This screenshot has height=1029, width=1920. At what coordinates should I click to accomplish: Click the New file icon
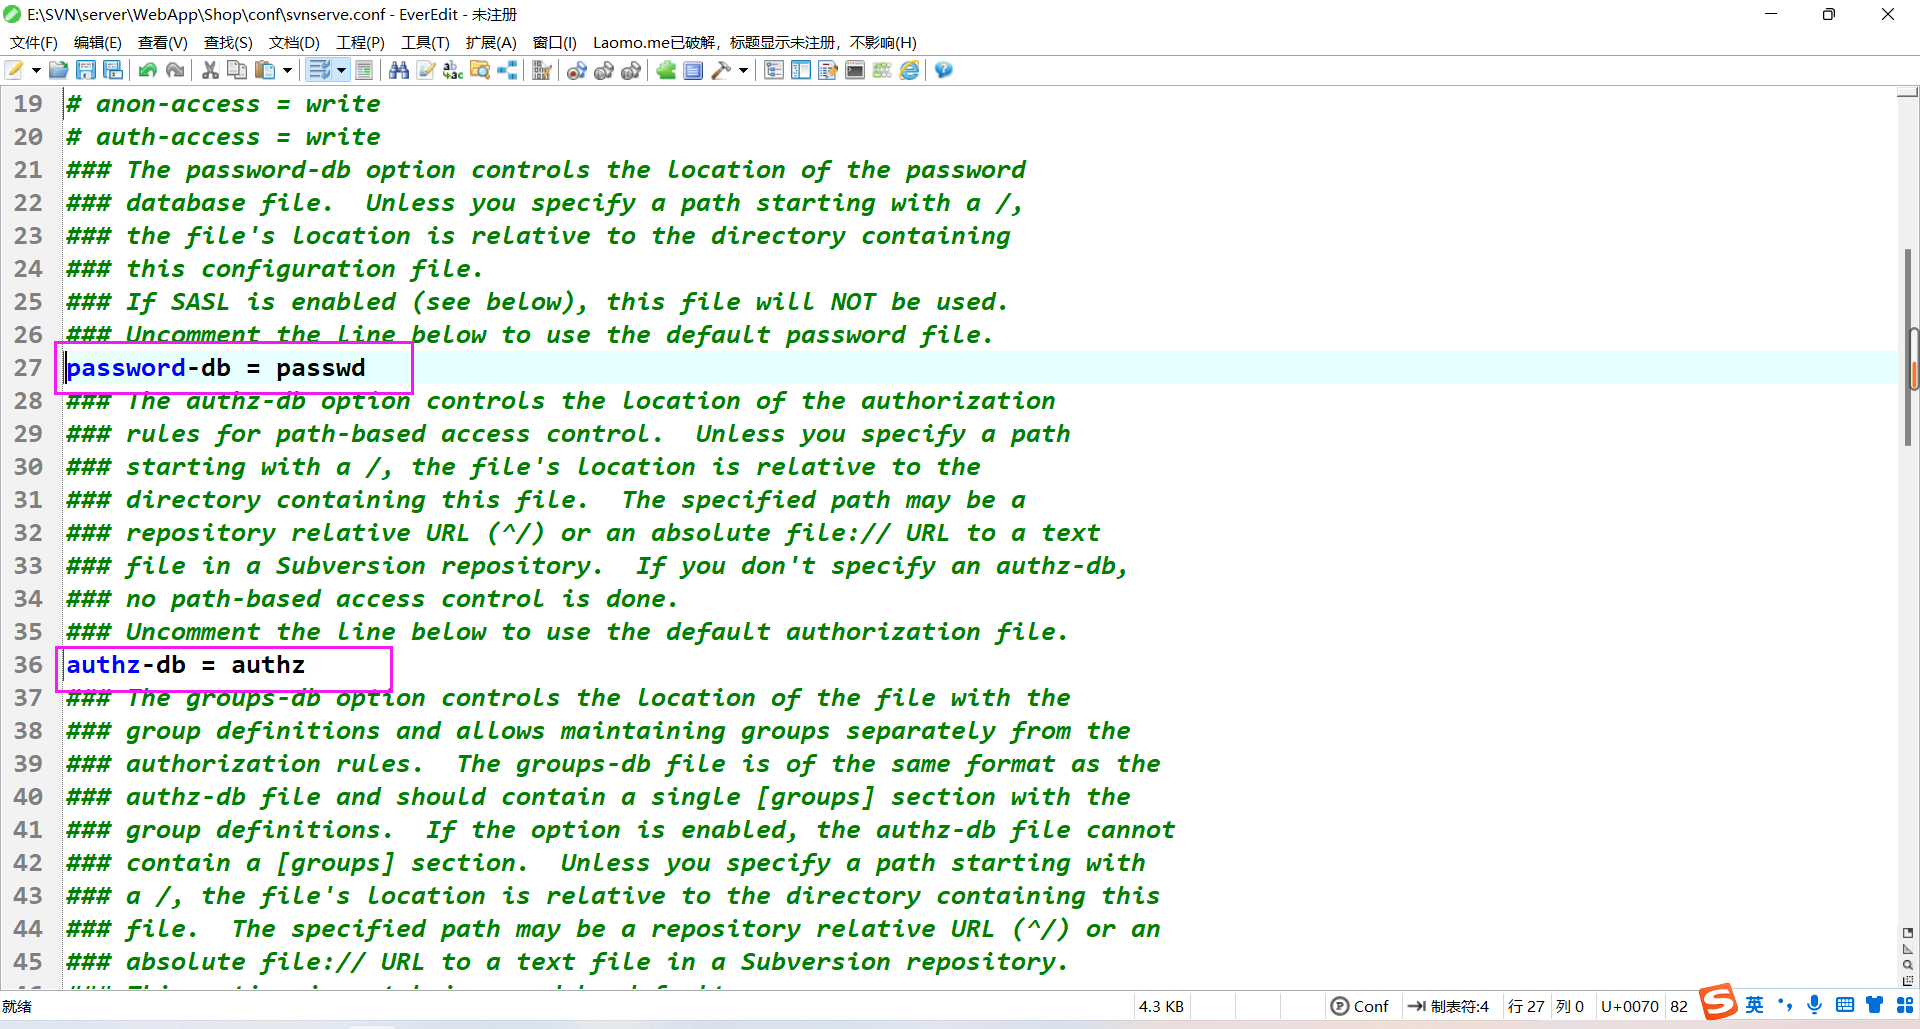point(15,70)
